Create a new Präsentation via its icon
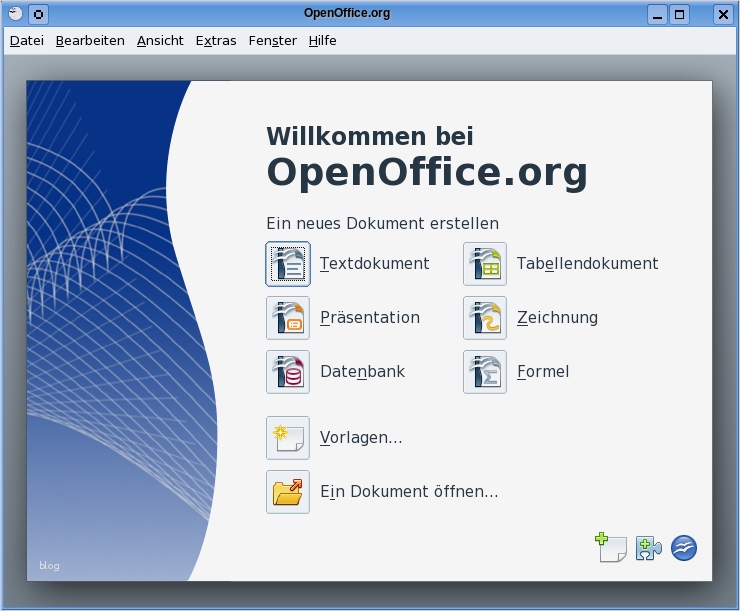This screenshot has width=740, height=611. pos(288,318)
